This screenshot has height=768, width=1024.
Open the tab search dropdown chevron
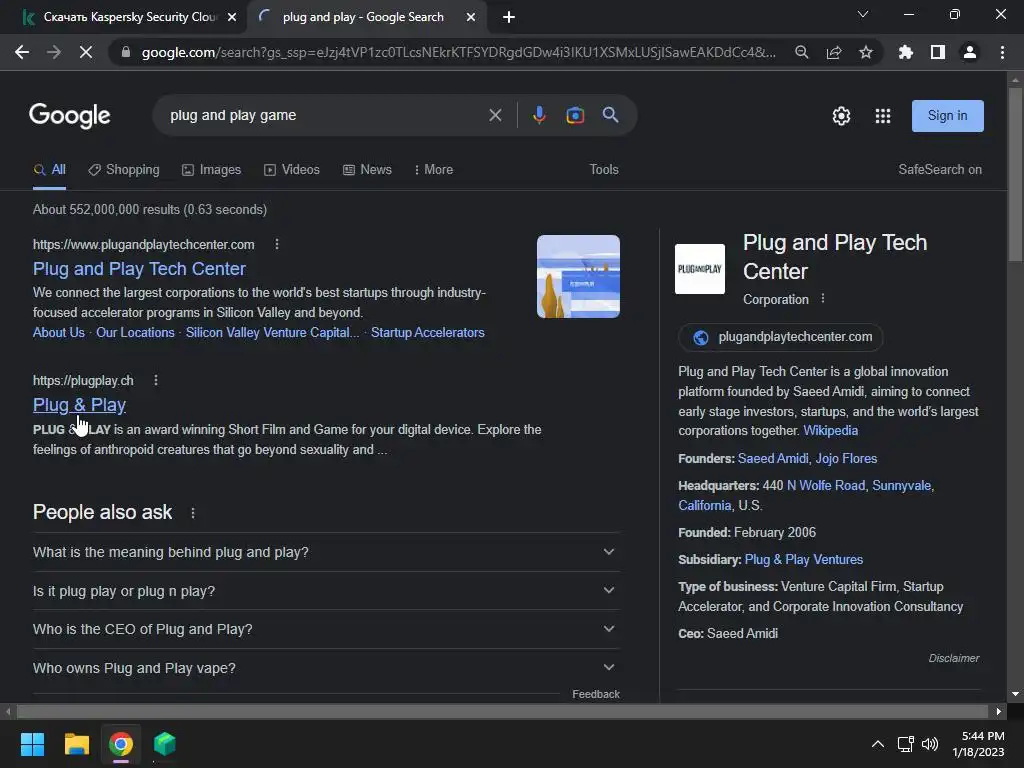[x=863, y=14]
